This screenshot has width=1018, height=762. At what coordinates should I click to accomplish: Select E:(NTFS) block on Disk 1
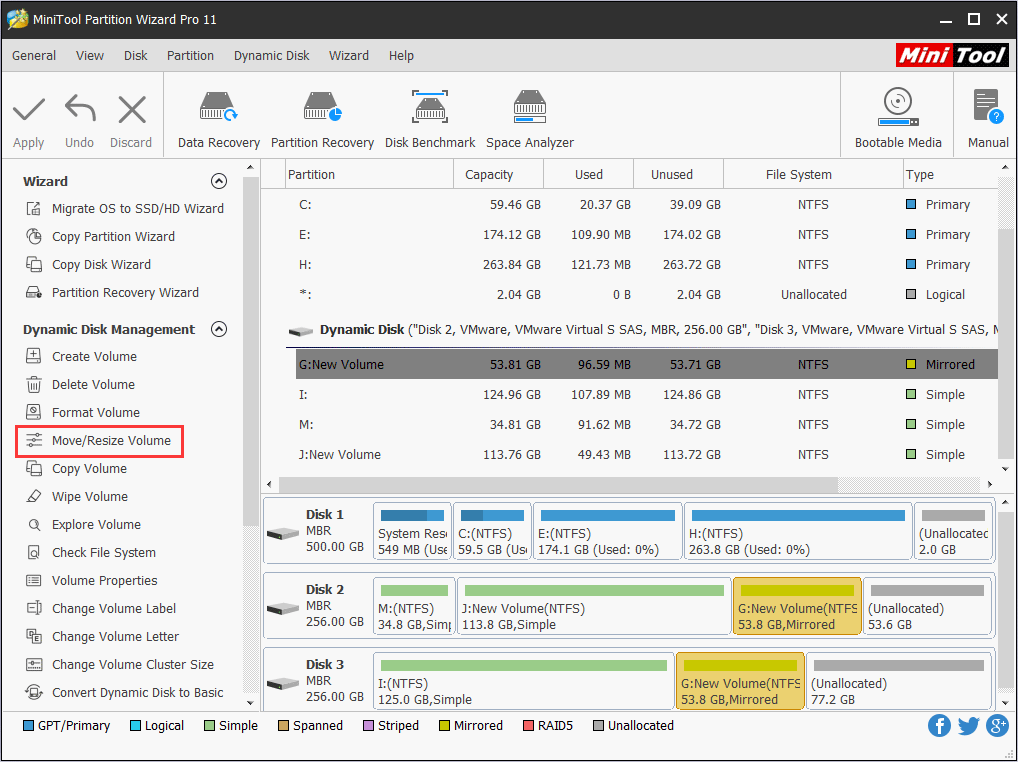pos(608,531)
